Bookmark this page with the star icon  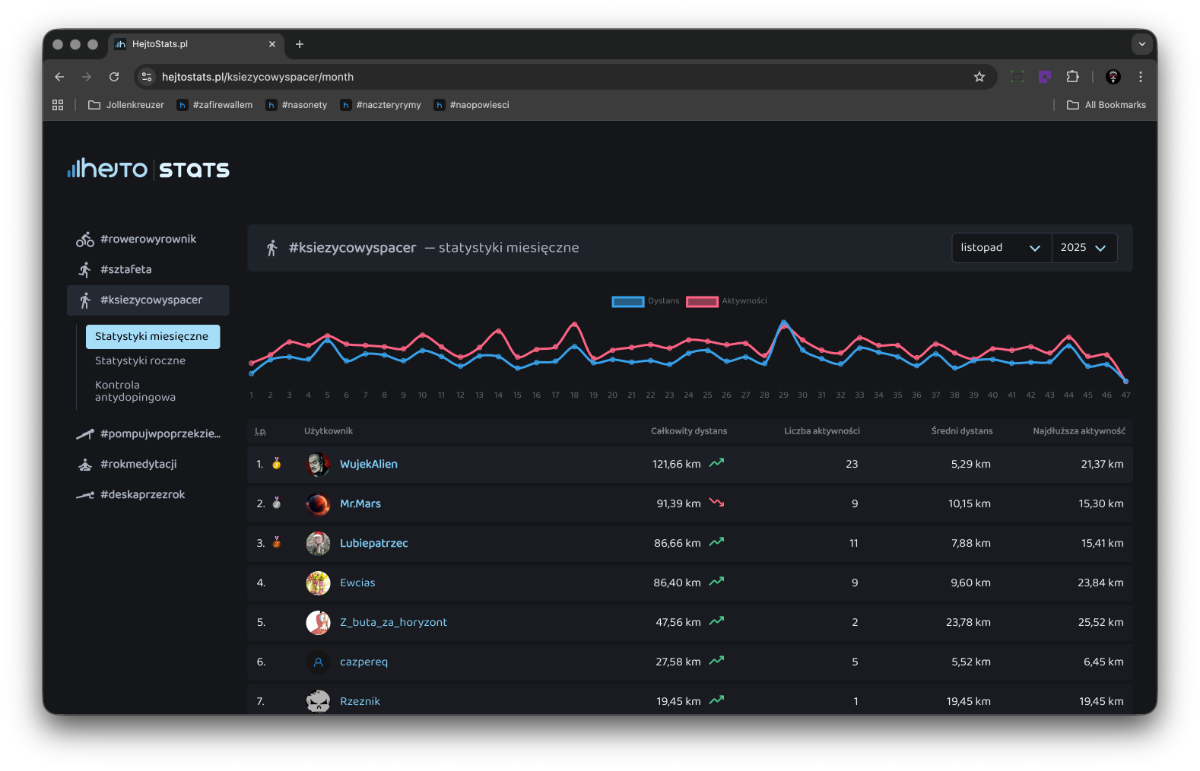coord(979,77)
